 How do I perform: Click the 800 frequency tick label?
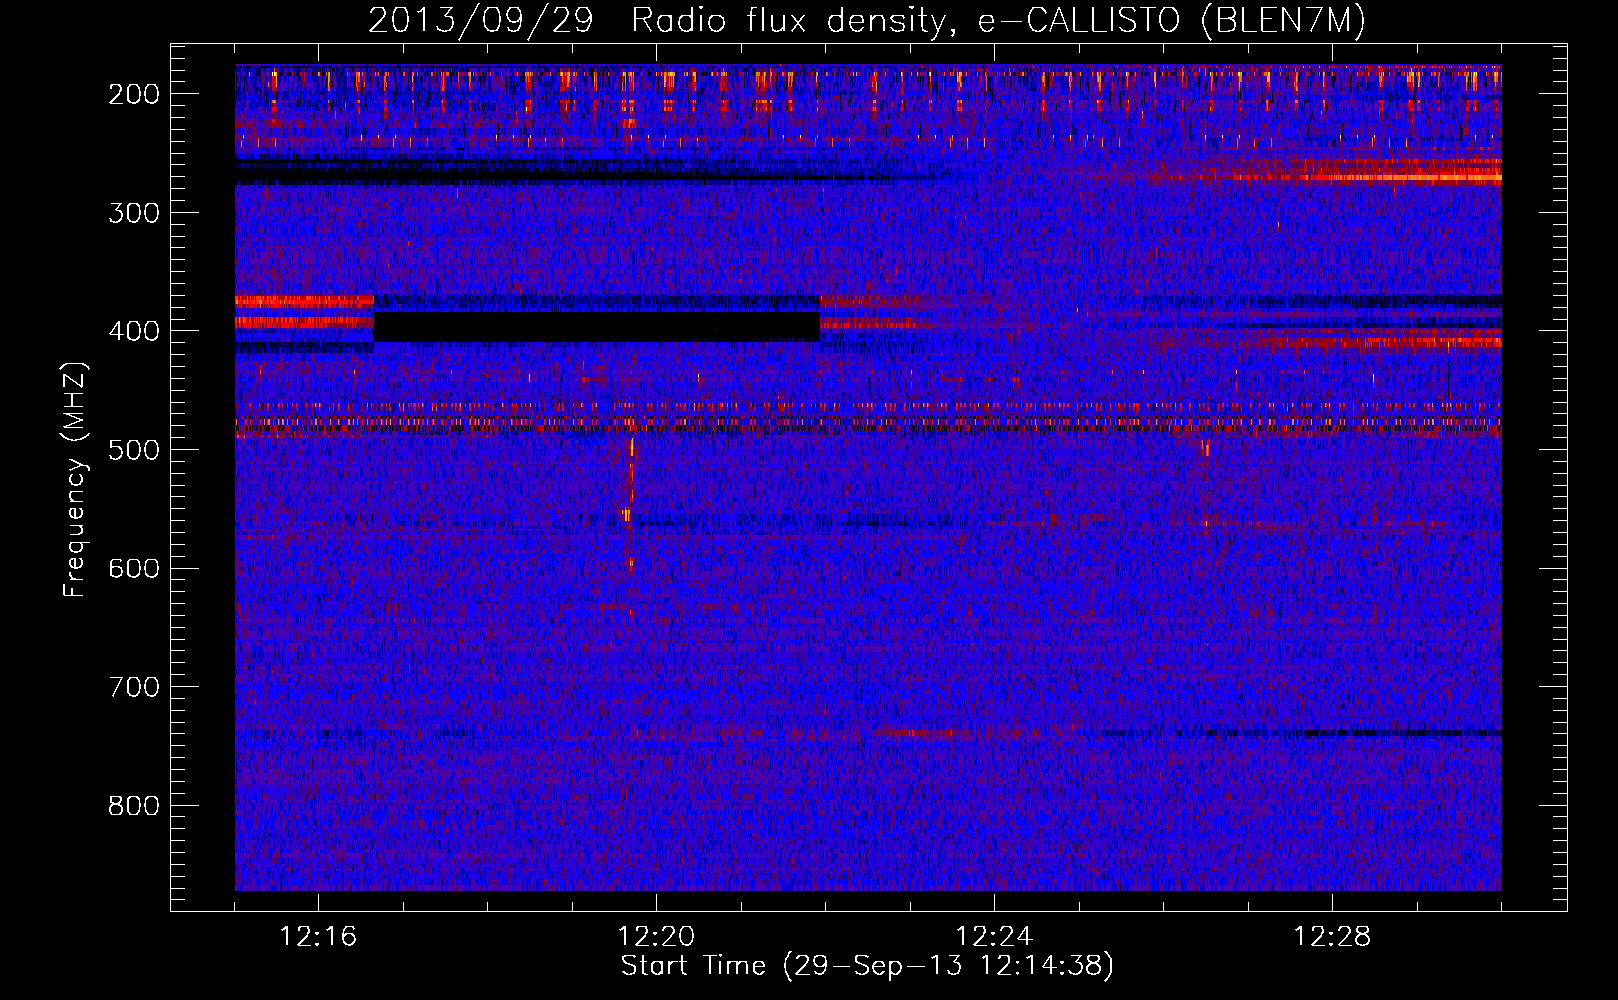tap(133, 806)
